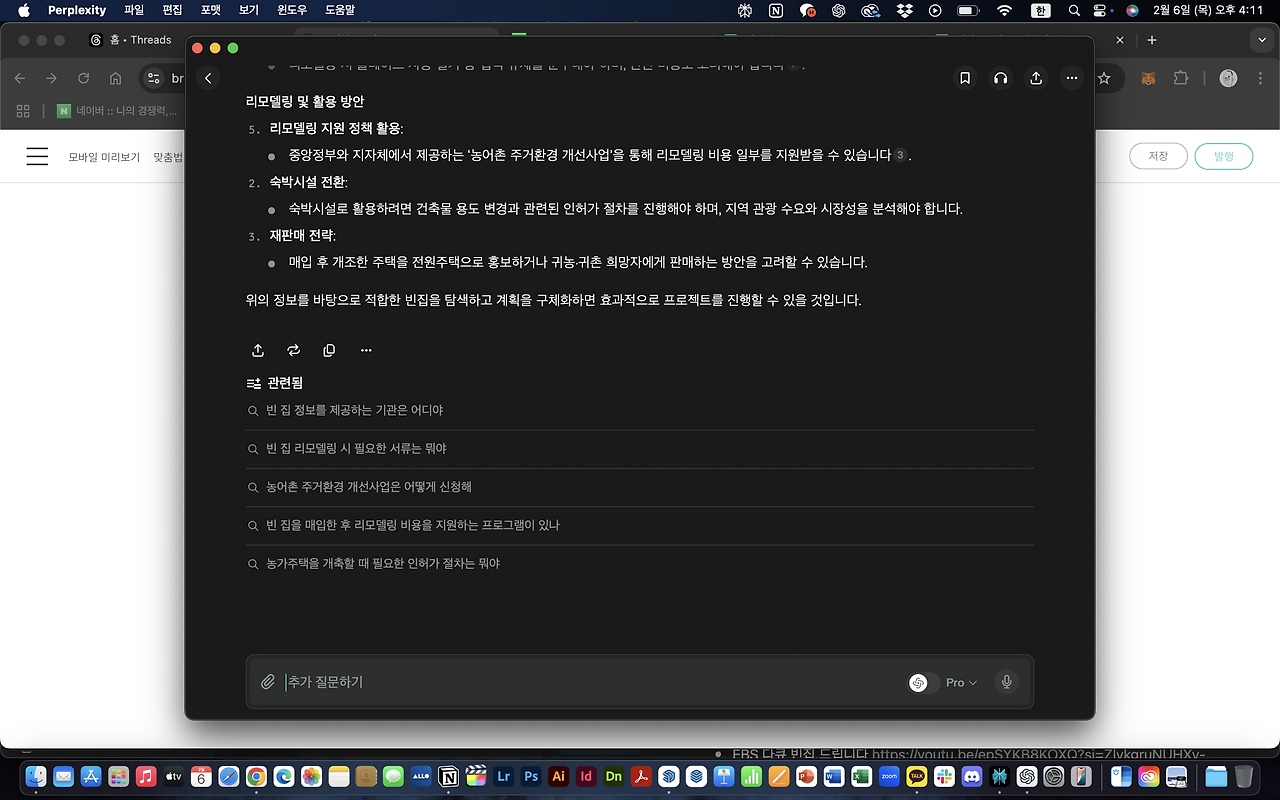Open the browser tab list chevron
This screenshot has height=800, width=1280.
pos(1262,40)
